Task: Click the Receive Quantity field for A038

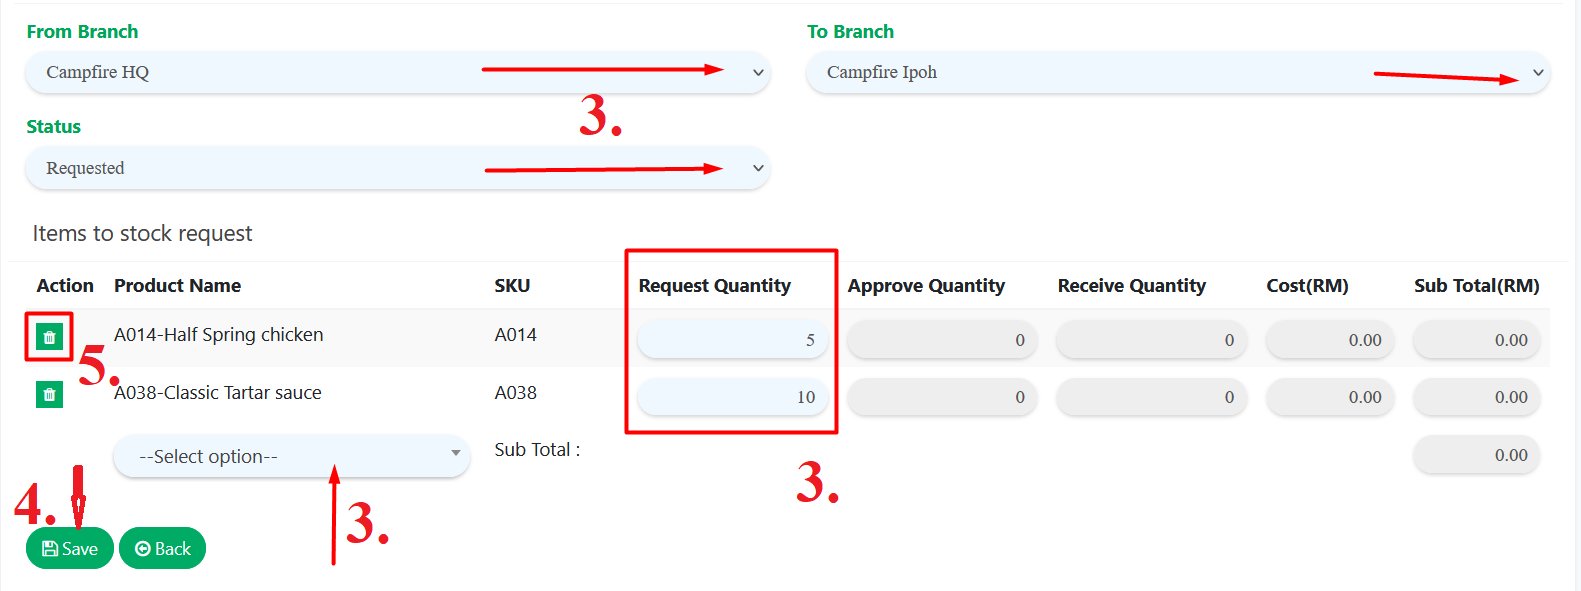Action: (1151, 396)
